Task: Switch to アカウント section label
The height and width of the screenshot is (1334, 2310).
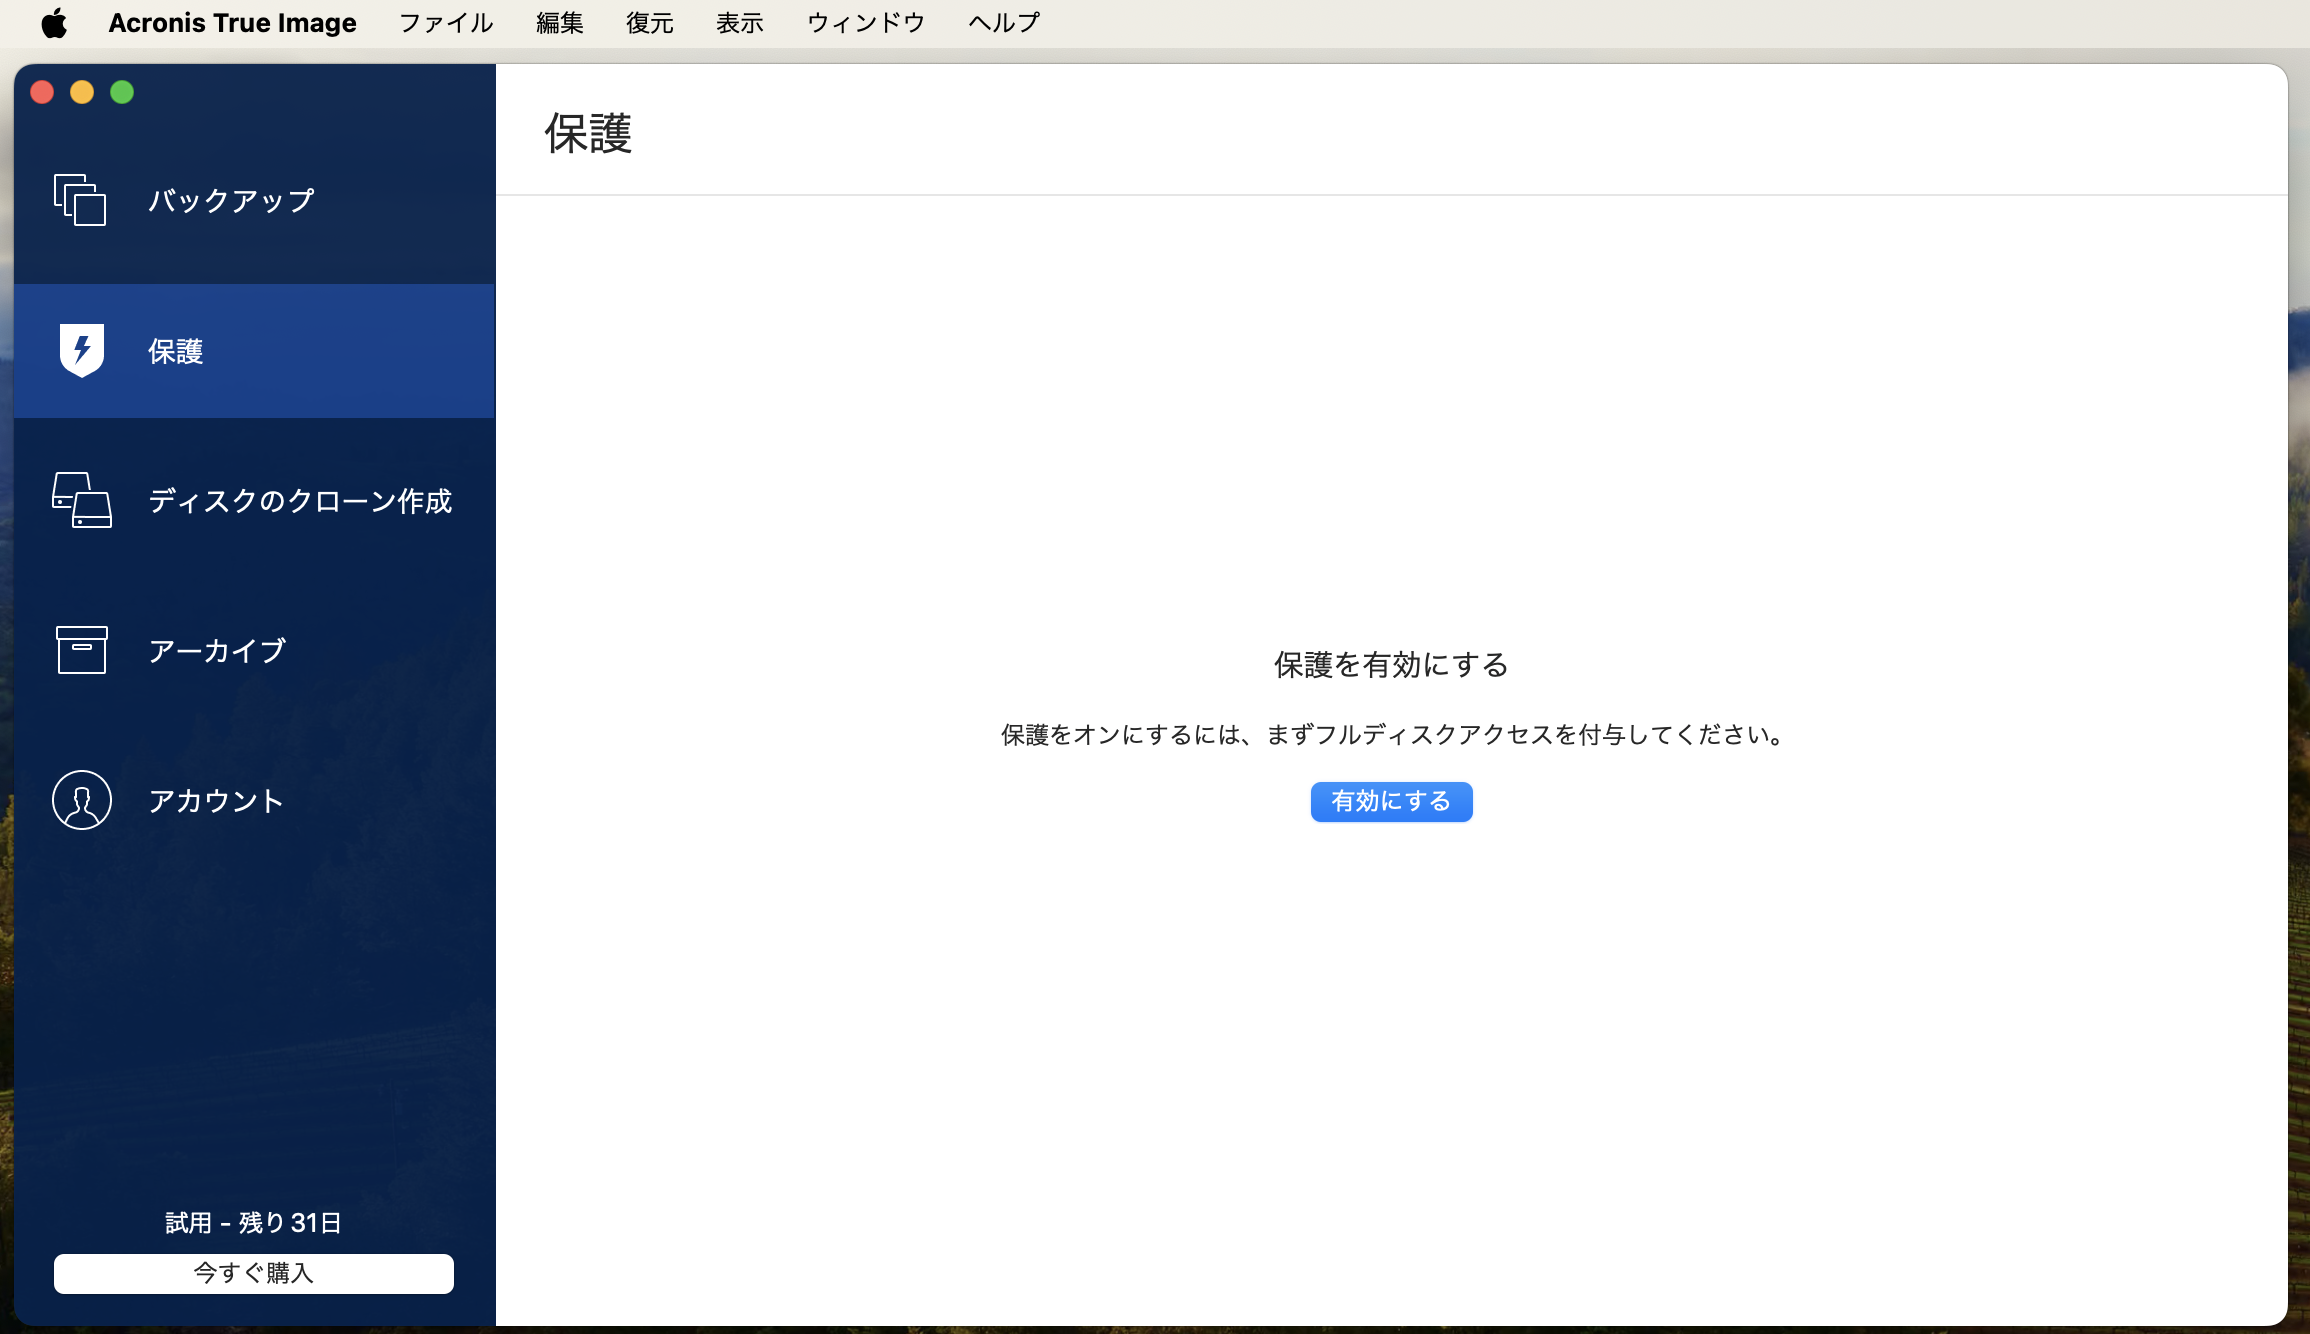Action: click(x=216, y=801)
